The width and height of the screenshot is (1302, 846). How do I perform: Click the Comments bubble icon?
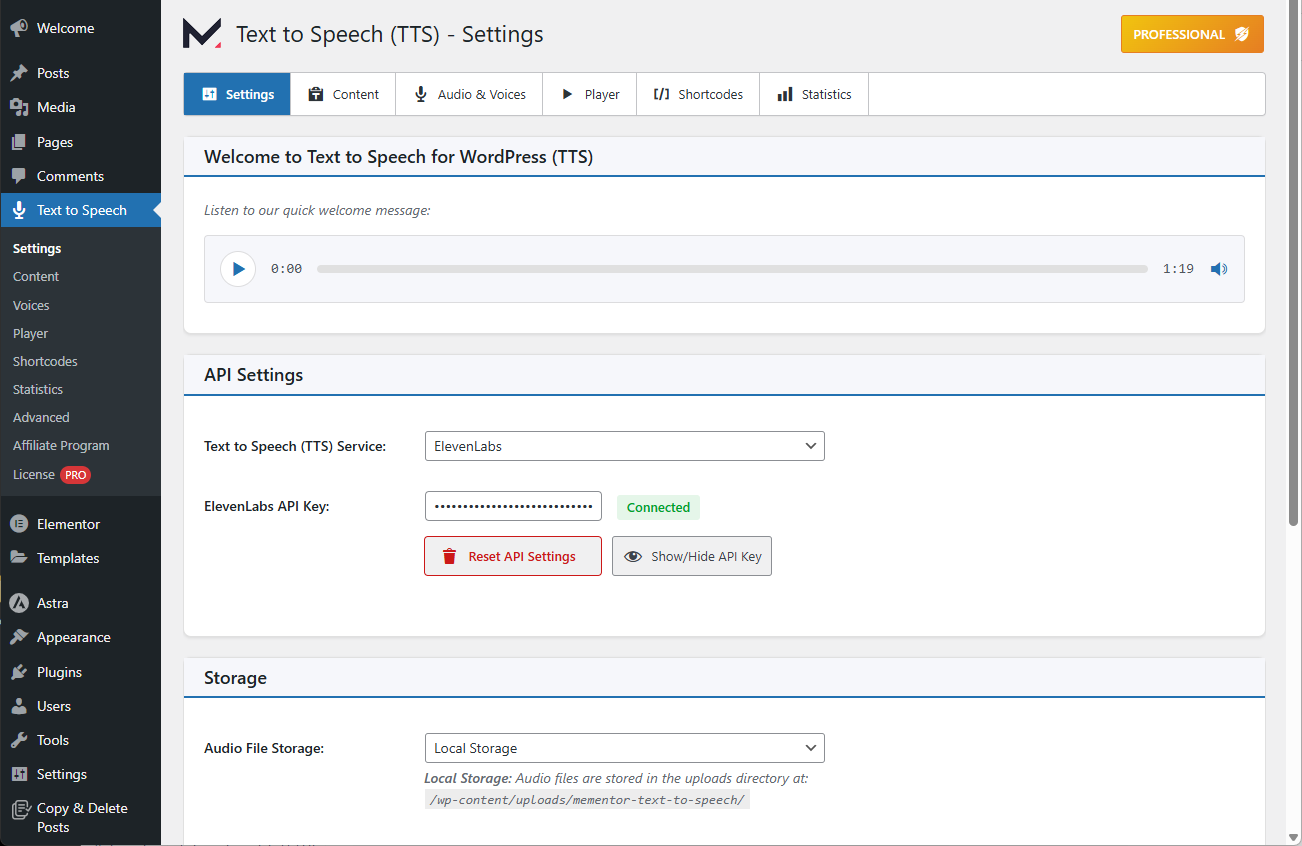coord(18,176)
